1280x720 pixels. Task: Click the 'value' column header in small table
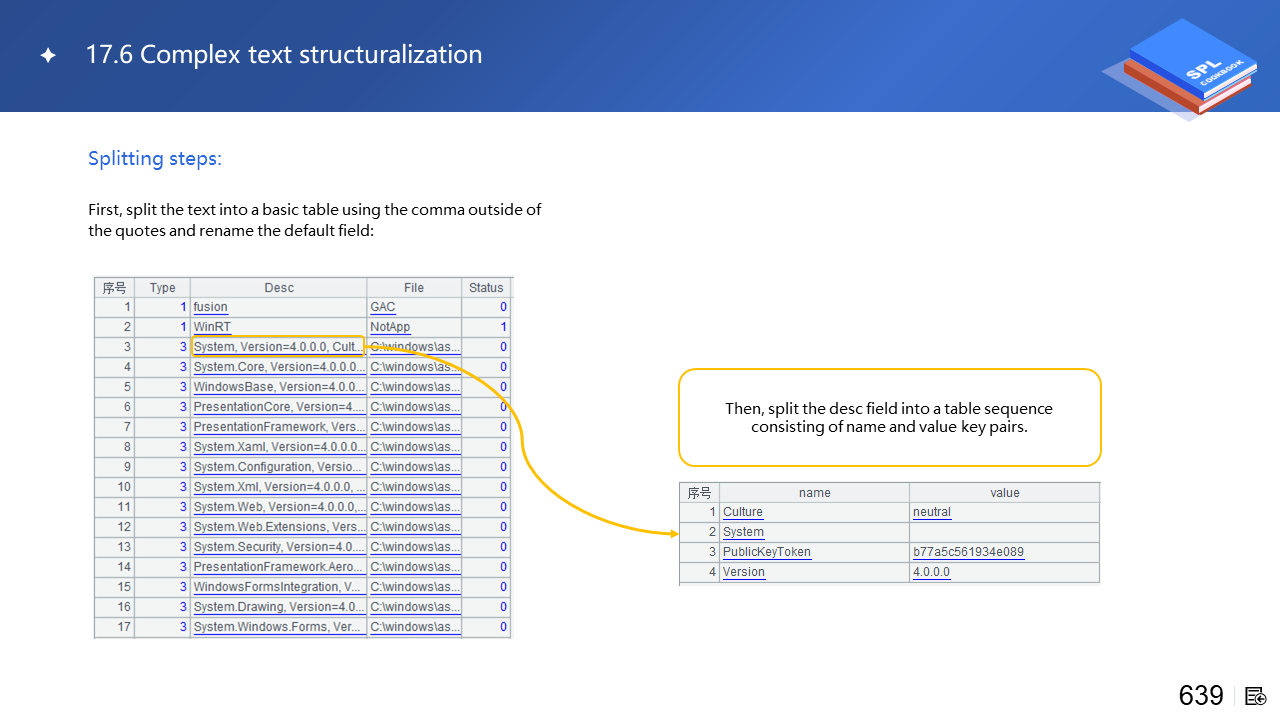click(x=1004, y=493)
